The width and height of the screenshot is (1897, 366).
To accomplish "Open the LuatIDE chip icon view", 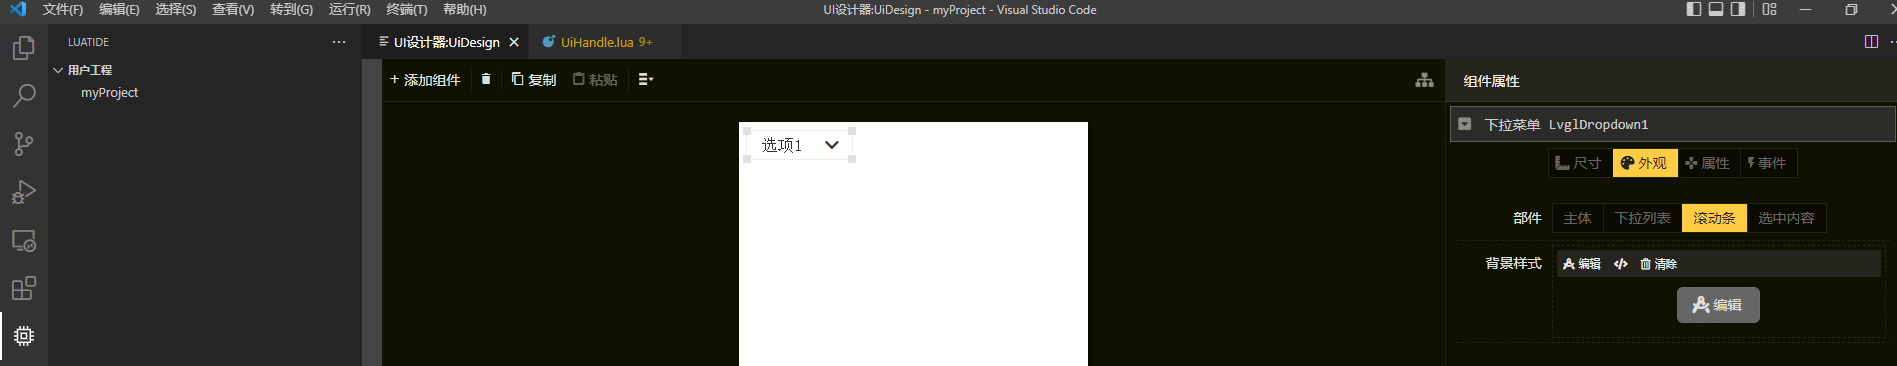I will coord(24,336).
